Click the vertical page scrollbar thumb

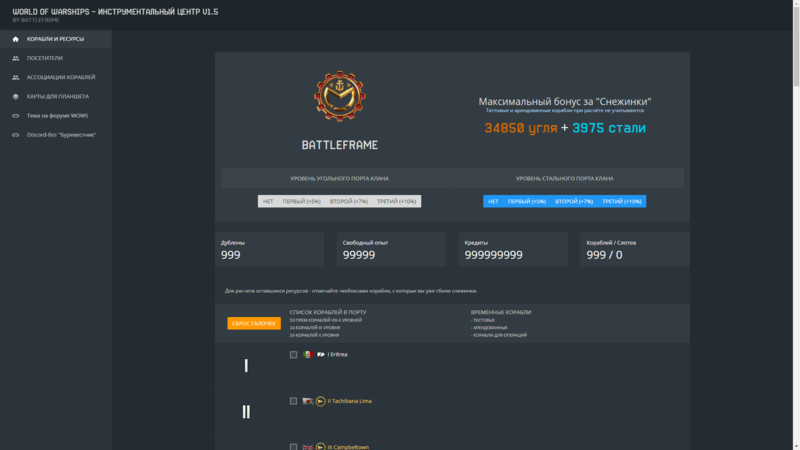point(796,46)
